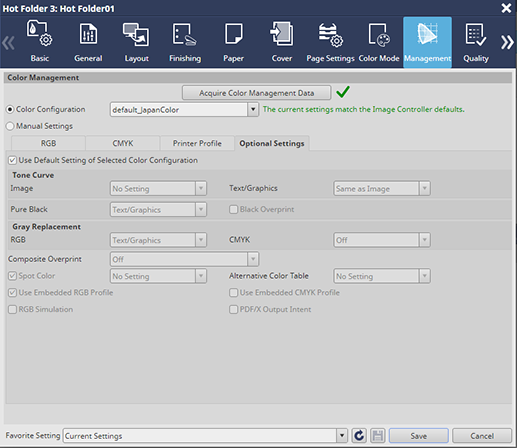The width and height of the screenshot is (517, 448).
Task: Select the Paper icon
Action: 233,33
